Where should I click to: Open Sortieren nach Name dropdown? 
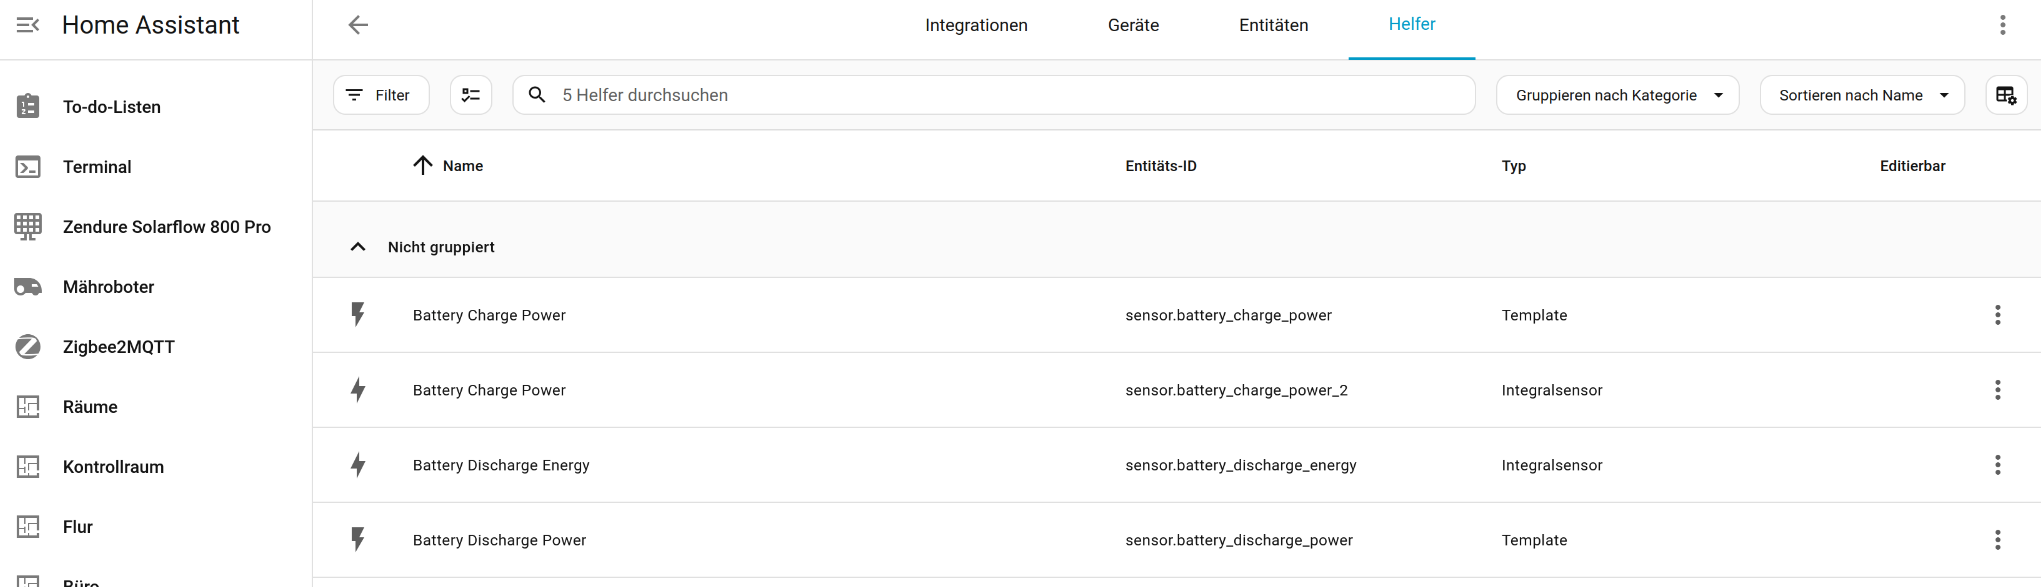pyautogui.click(x=1861, y=95)
